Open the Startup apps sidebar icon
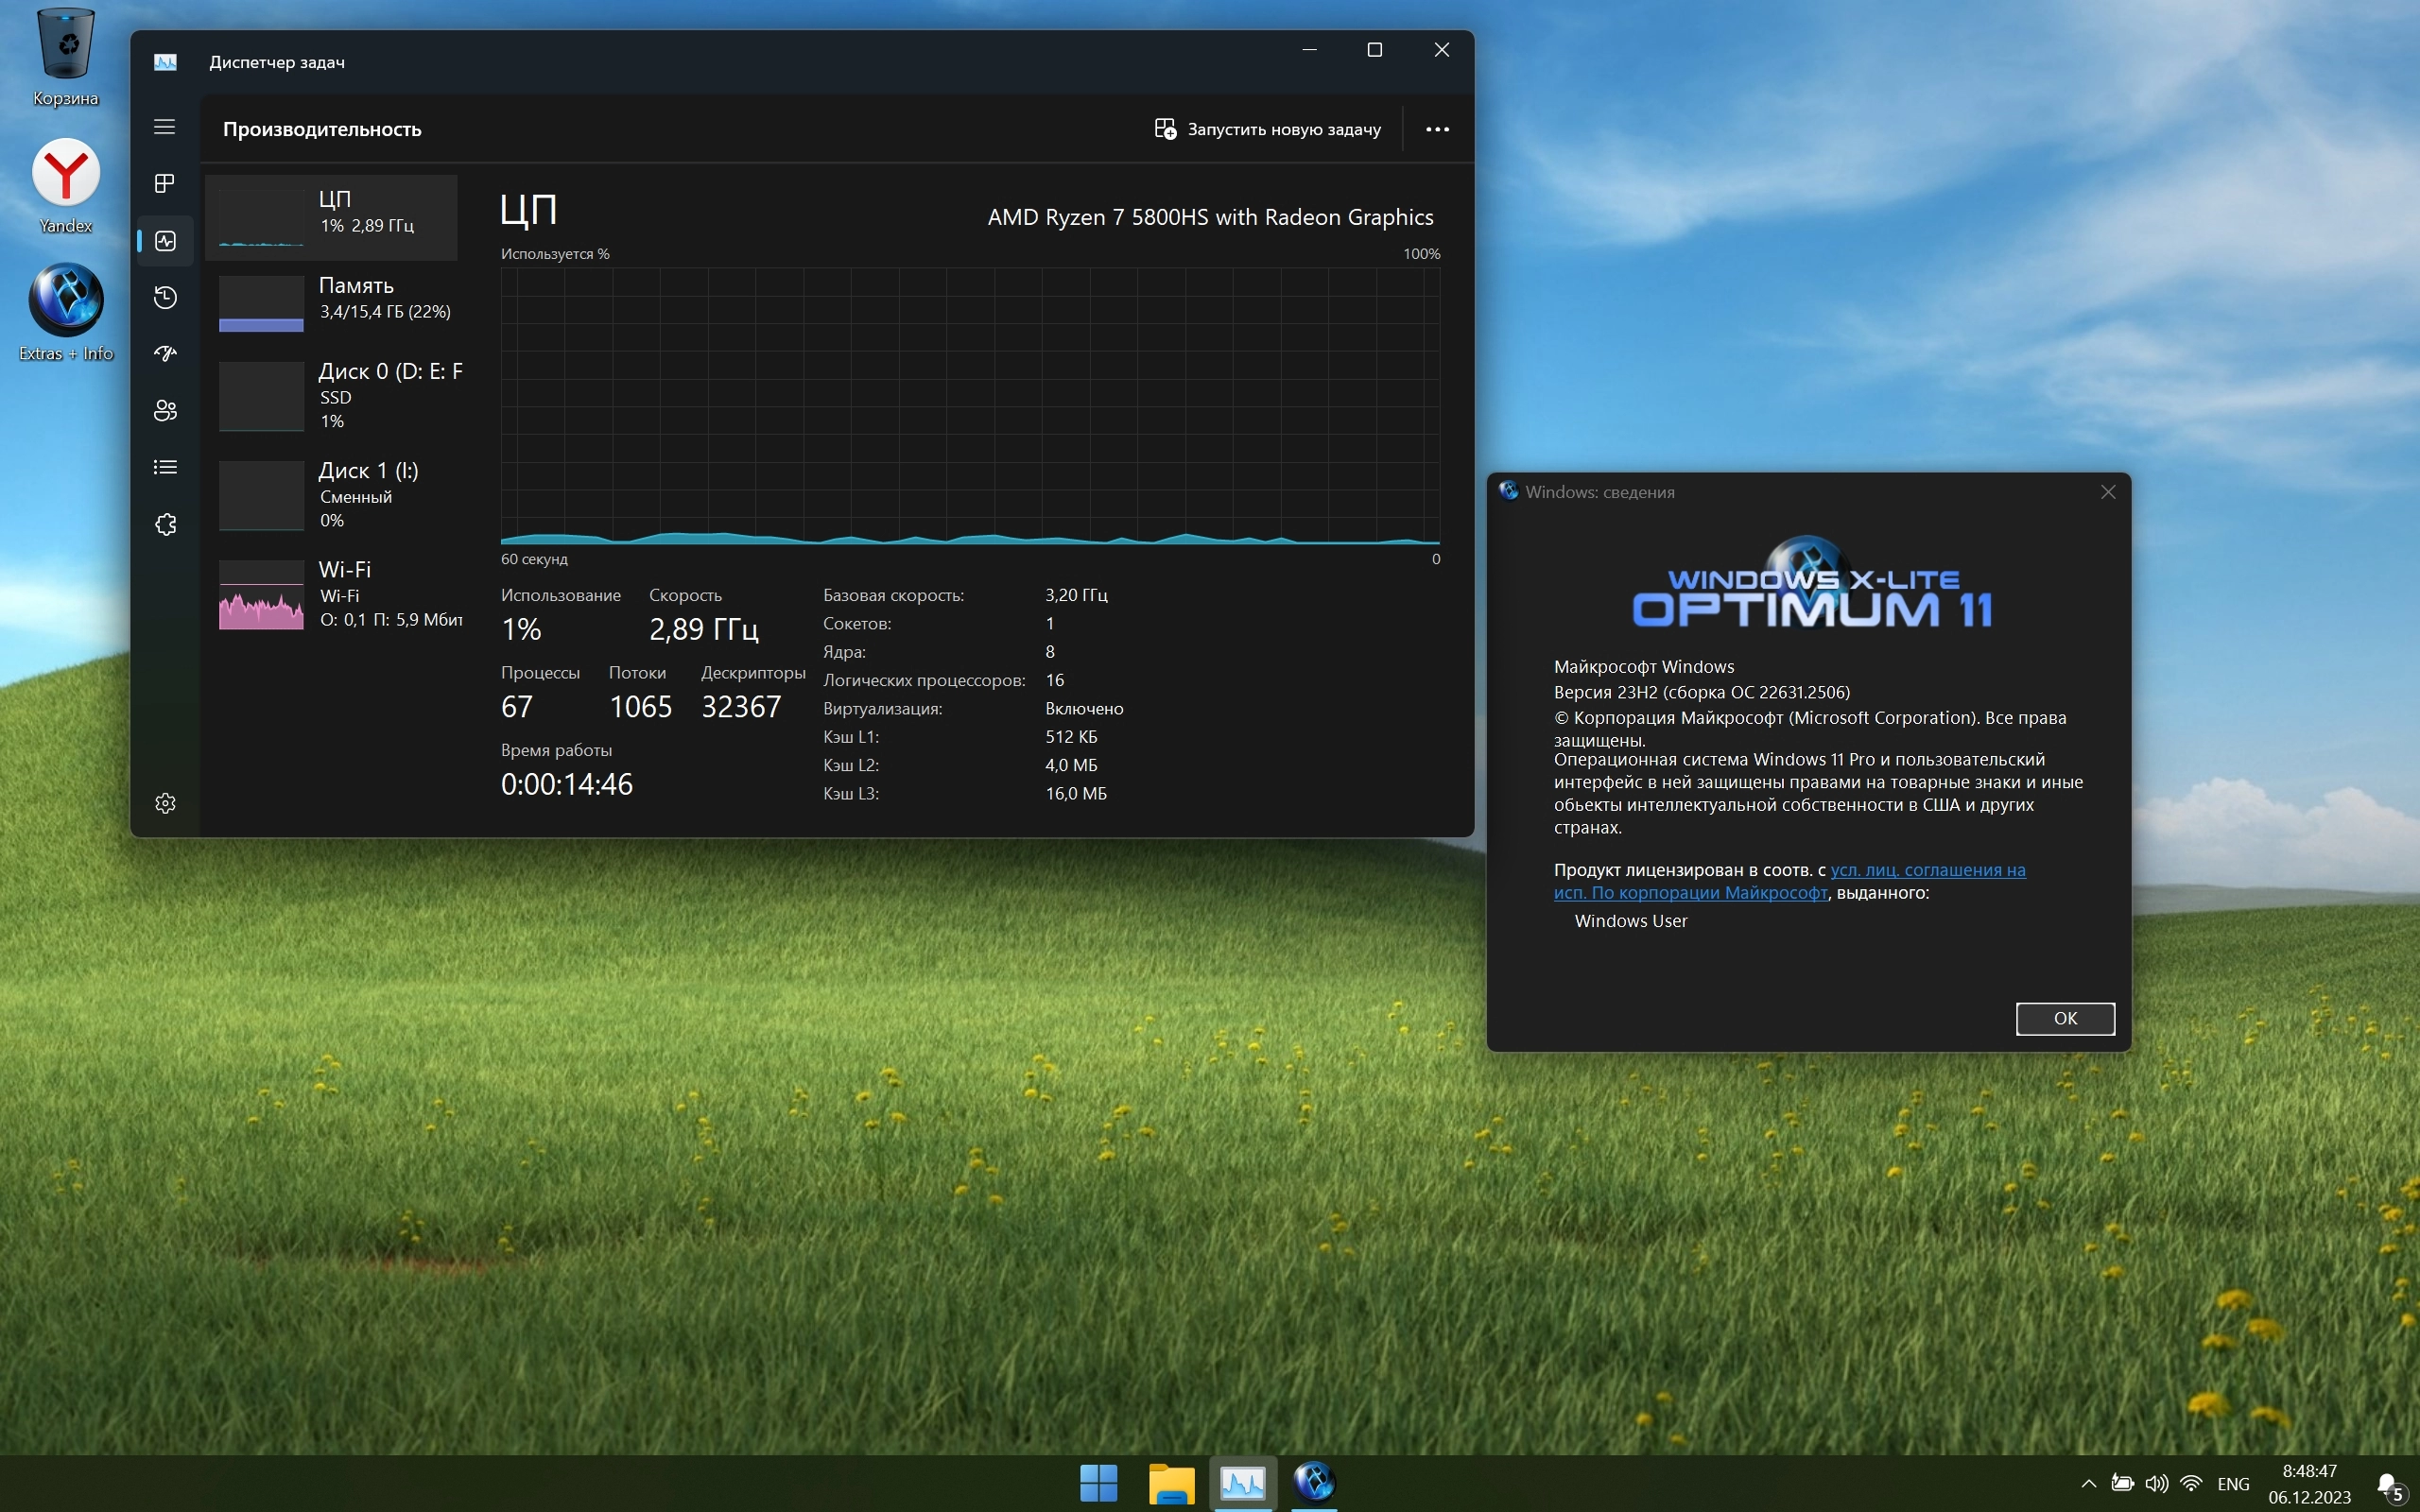 (x=165, y=353)
